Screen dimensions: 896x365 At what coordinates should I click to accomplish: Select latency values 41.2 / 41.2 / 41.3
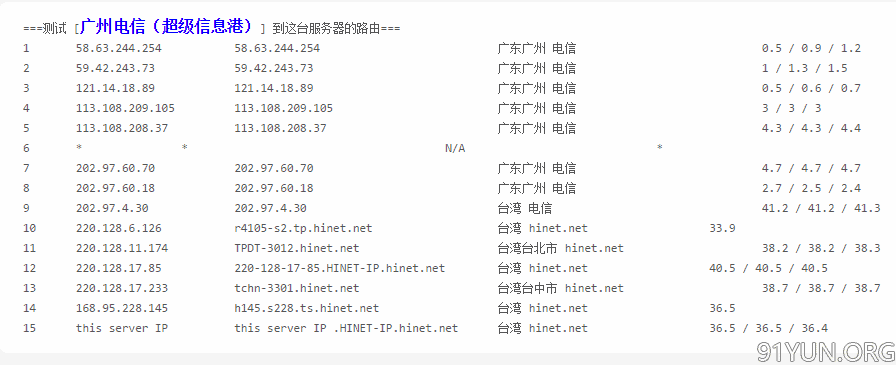click(821, 208)
